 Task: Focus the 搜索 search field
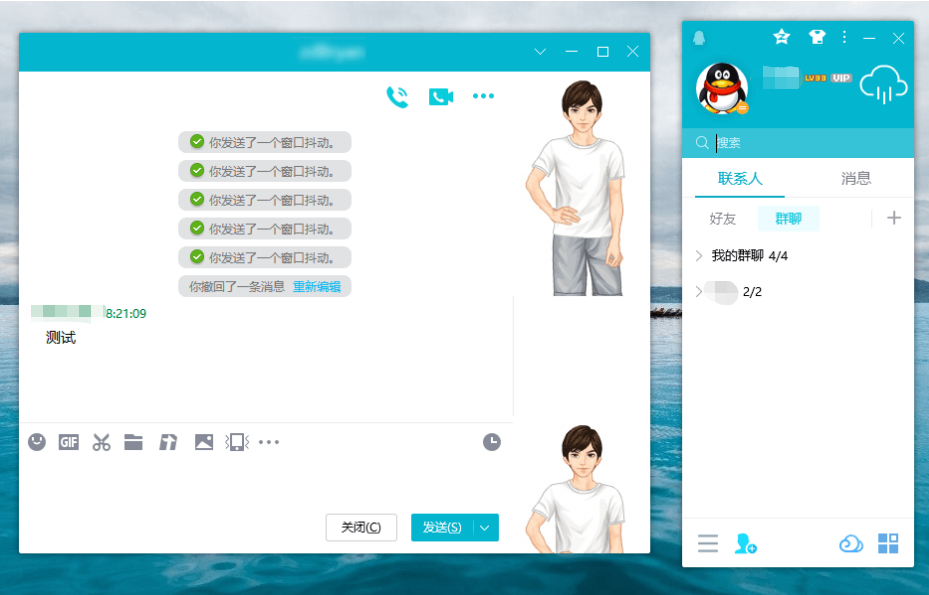coord(800,143)
